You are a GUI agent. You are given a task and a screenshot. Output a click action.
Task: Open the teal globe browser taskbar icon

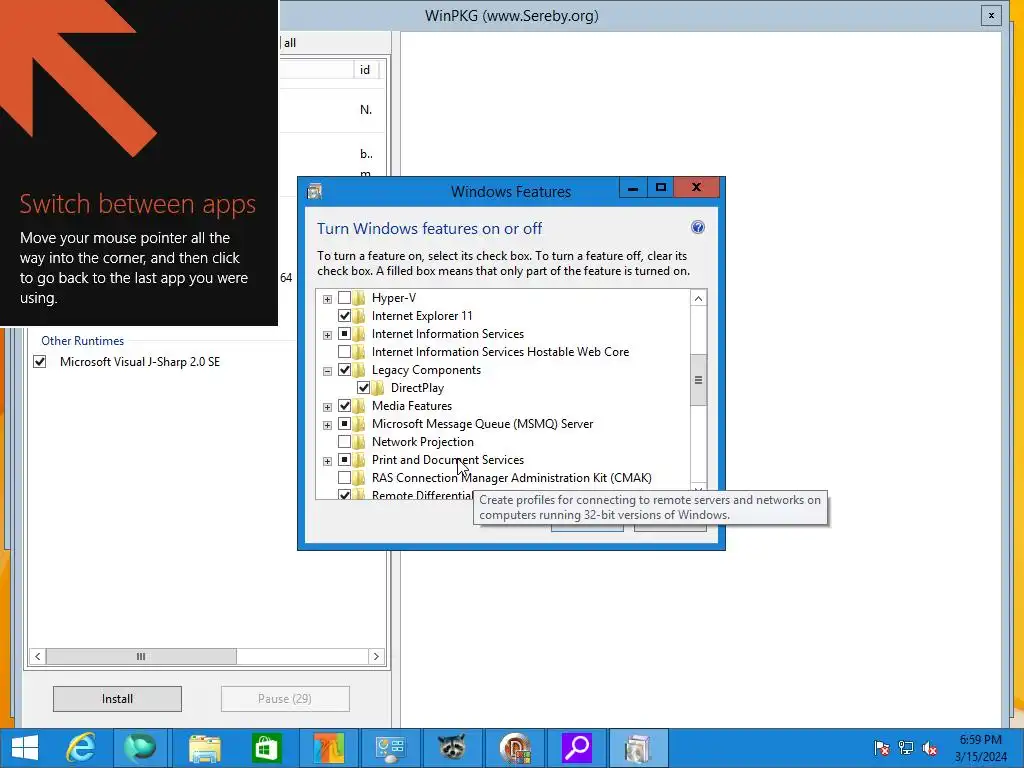(140, 748)
